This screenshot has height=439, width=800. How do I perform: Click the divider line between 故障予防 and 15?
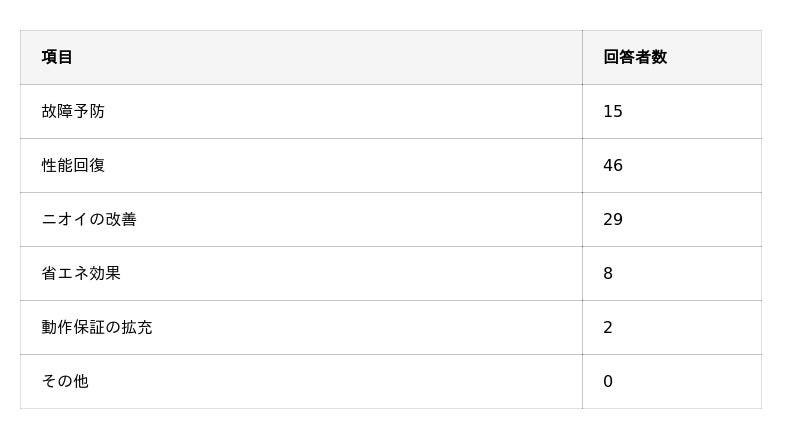click(x=582, y=111)
